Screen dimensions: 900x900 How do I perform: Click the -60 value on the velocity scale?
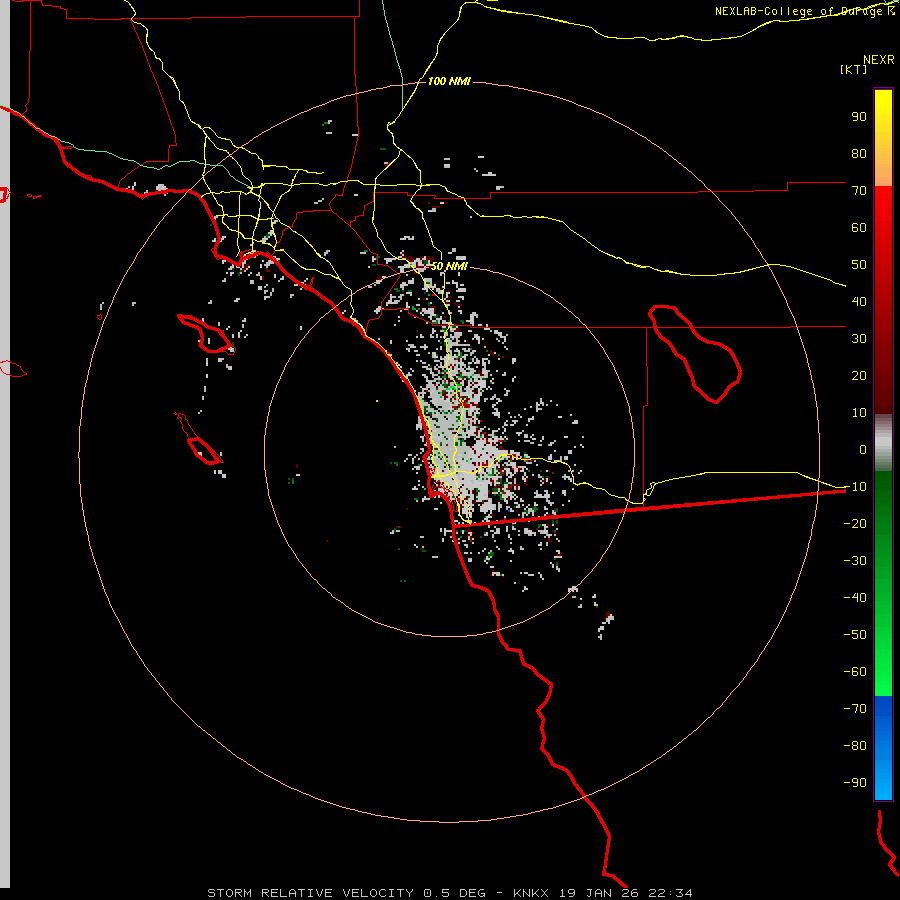855,672
